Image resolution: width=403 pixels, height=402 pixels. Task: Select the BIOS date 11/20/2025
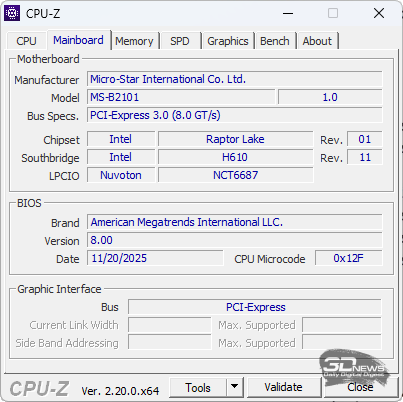[155, 258]
